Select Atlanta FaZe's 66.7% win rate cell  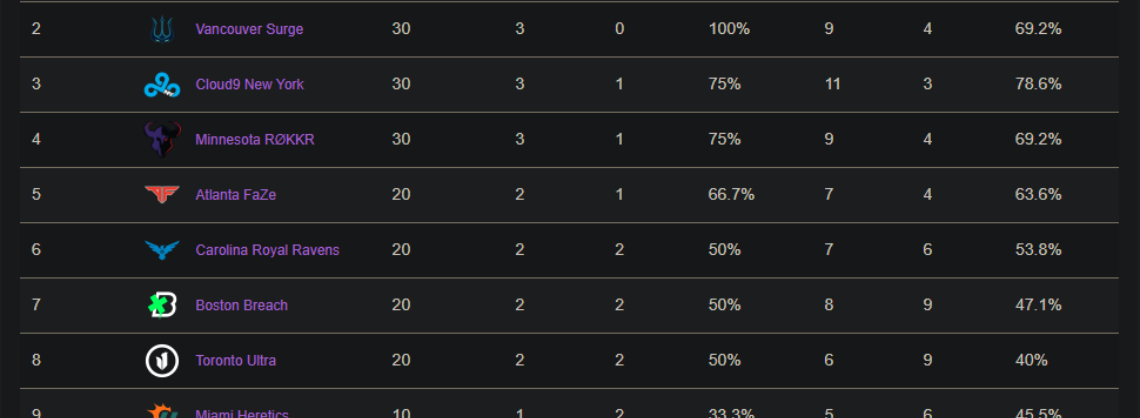tap(731, 195)
